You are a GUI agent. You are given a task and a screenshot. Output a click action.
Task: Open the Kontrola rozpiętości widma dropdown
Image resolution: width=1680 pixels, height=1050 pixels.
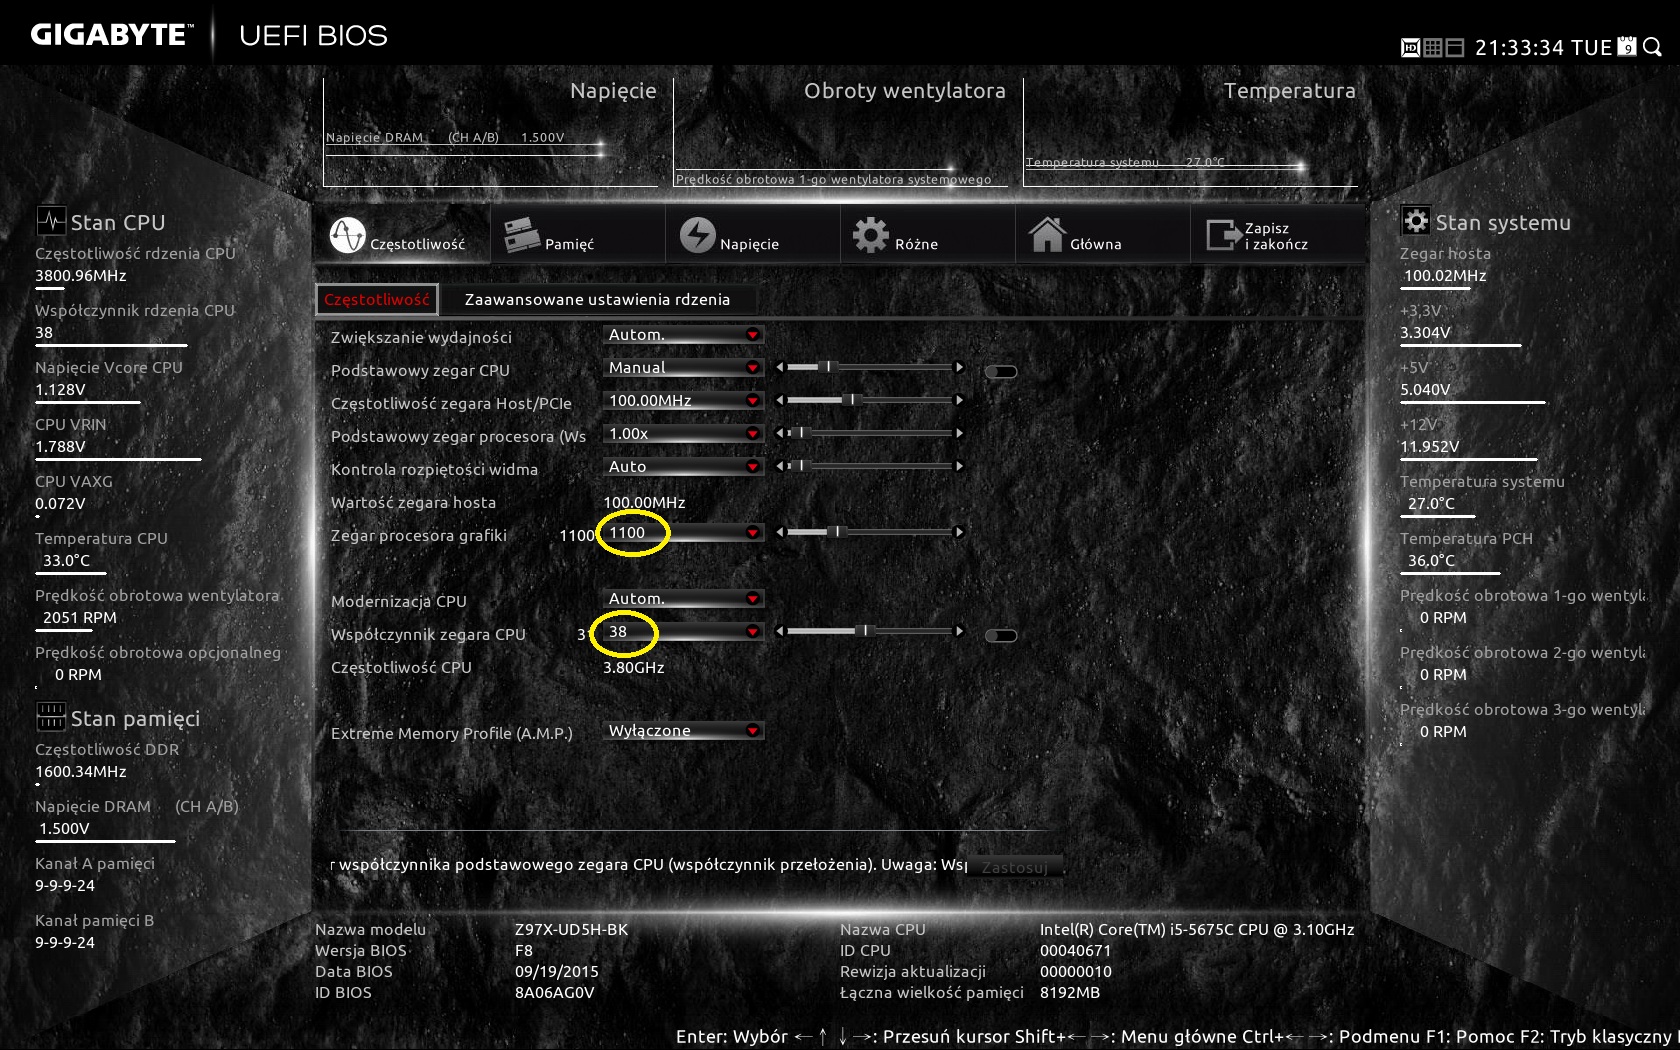click(x=684, y=467)
